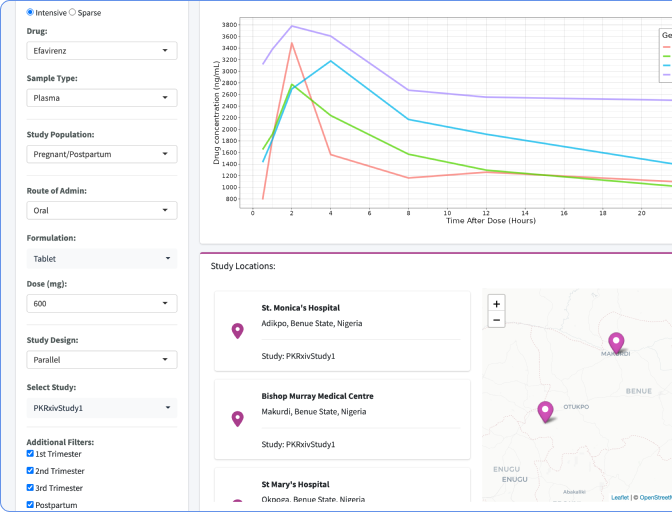This screenshot has height=512, width=672.
Task: Open the Drug dropdown showing Efavirenz
Action: (102, 51)
